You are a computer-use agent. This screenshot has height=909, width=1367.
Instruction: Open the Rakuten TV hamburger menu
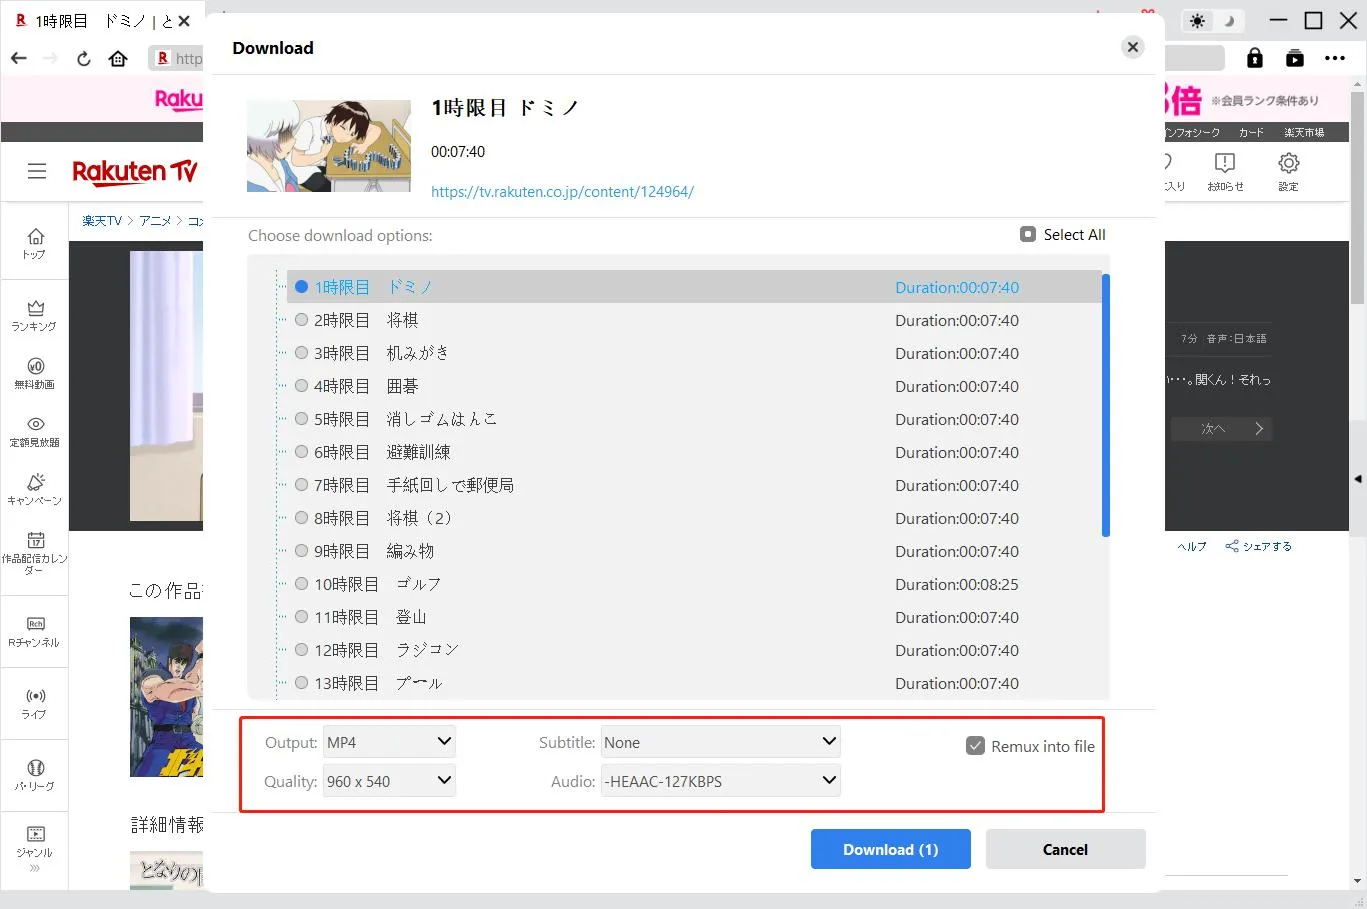point(37,172)
